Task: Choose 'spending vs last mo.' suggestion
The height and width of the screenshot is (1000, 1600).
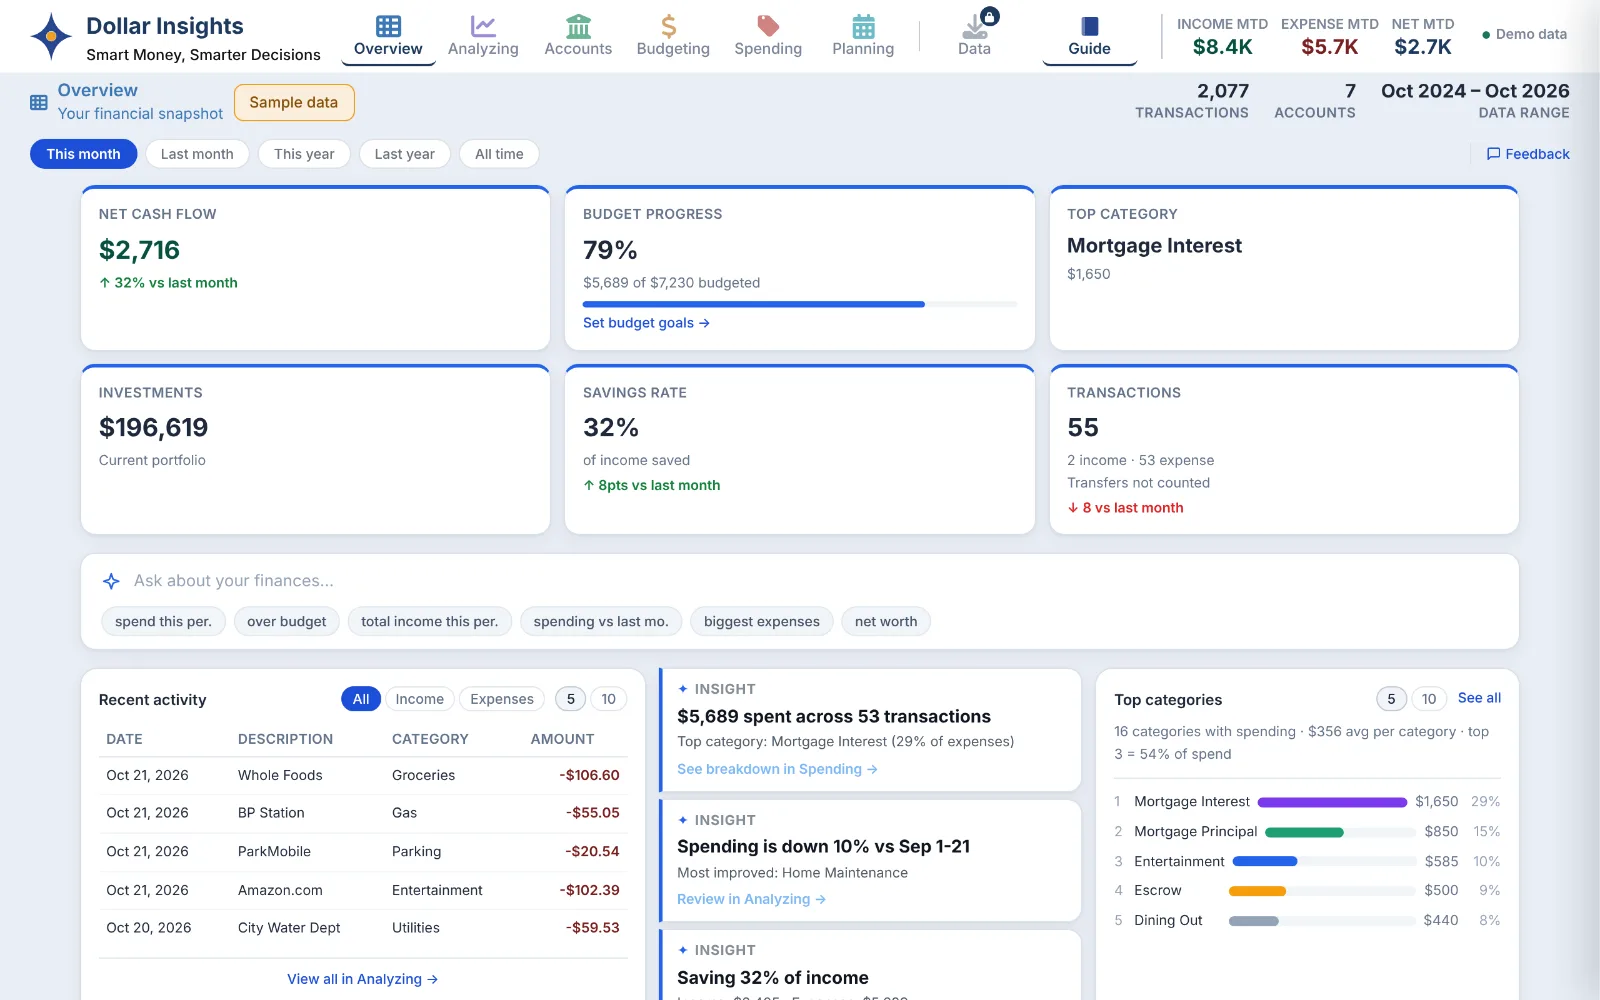Action: click(601, 622)
